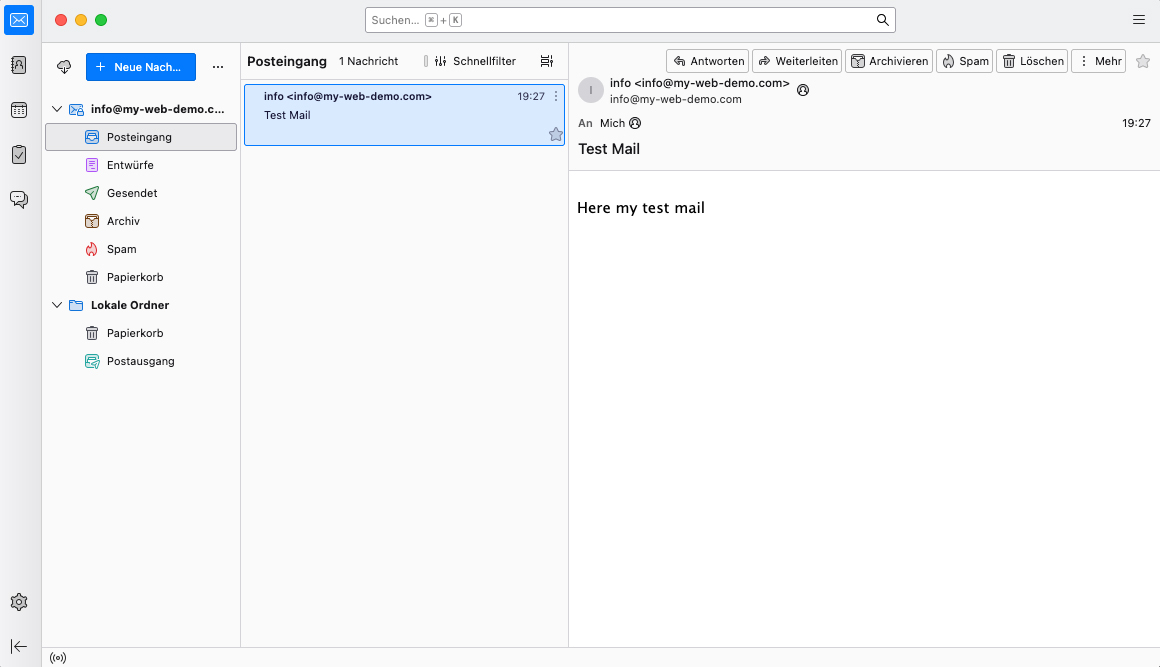The image size is (1160, 667).
Task: Click the Antworten button
Action: 708,61
